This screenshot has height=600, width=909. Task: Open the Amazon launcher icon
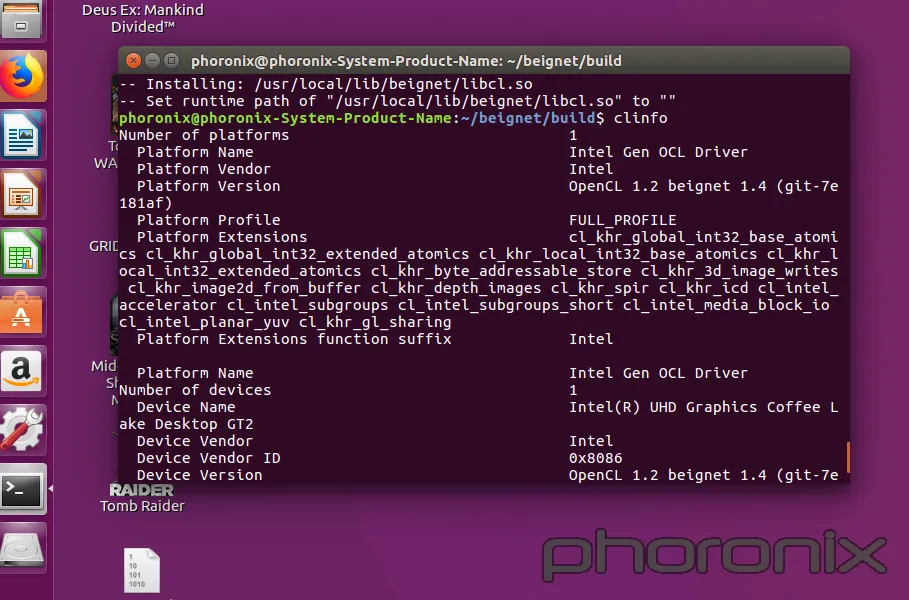(23, 371)
